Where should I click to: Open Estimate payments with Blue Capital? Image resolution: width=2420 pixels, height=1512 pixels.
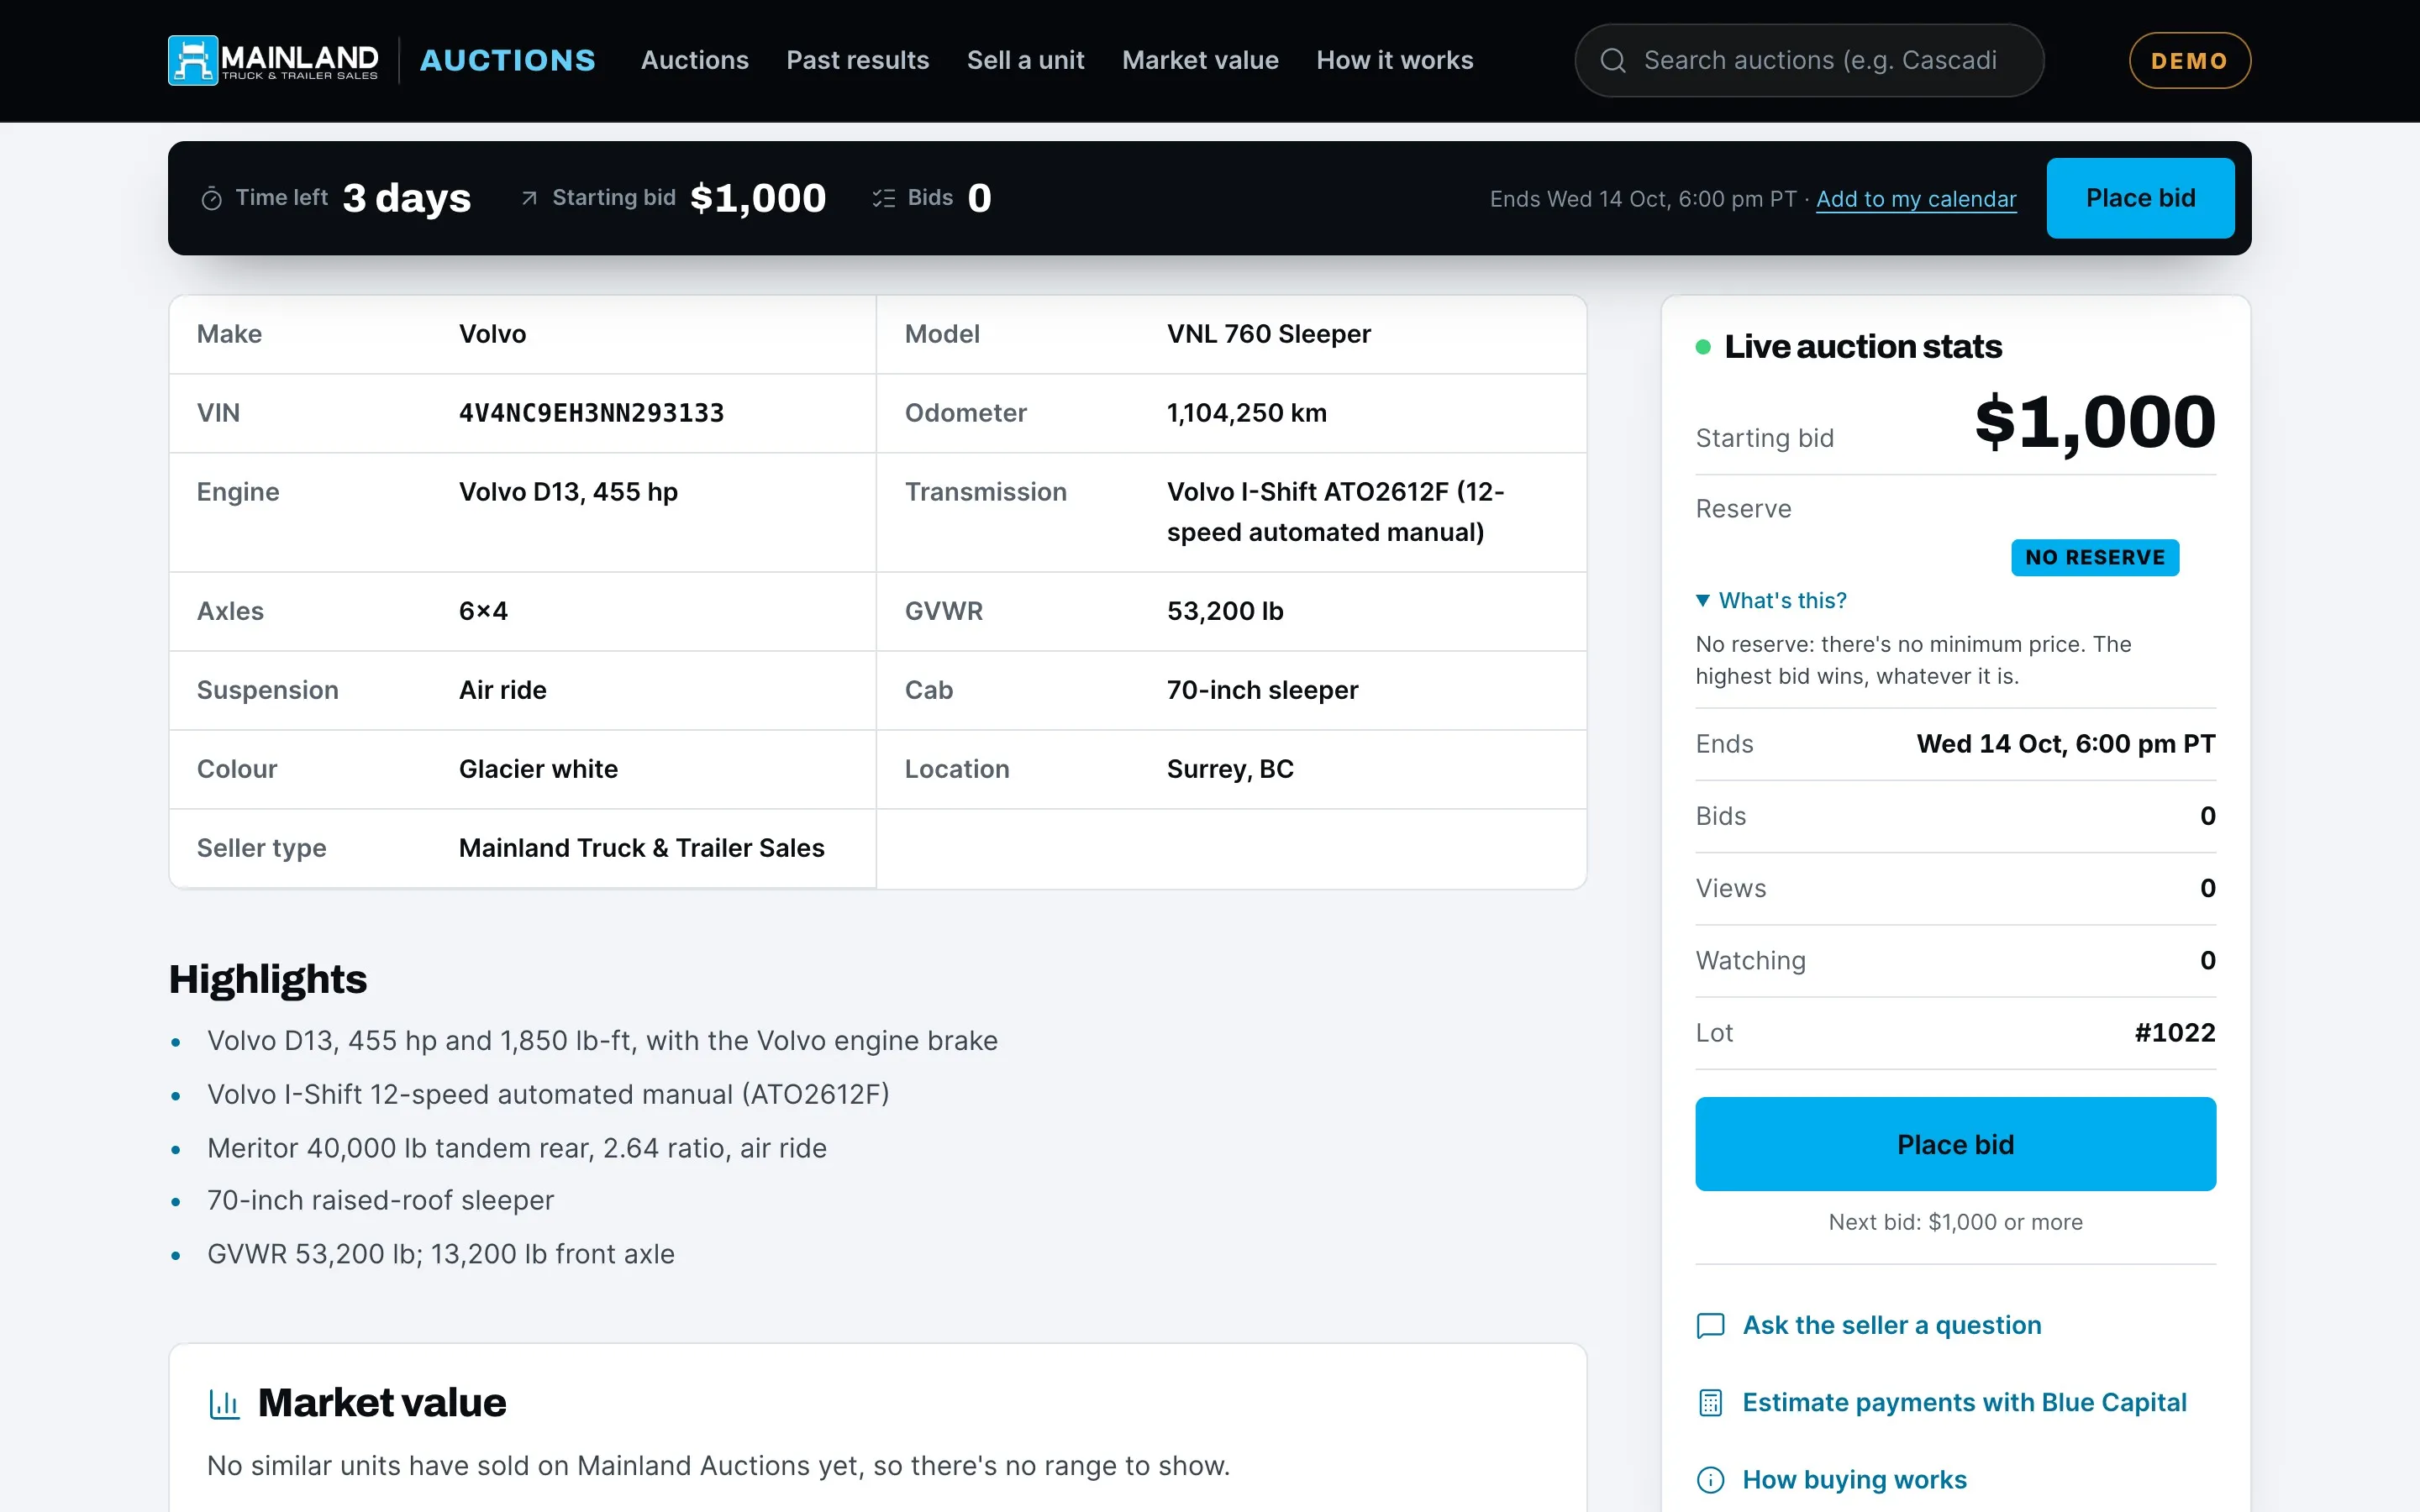[1965, 1402]
